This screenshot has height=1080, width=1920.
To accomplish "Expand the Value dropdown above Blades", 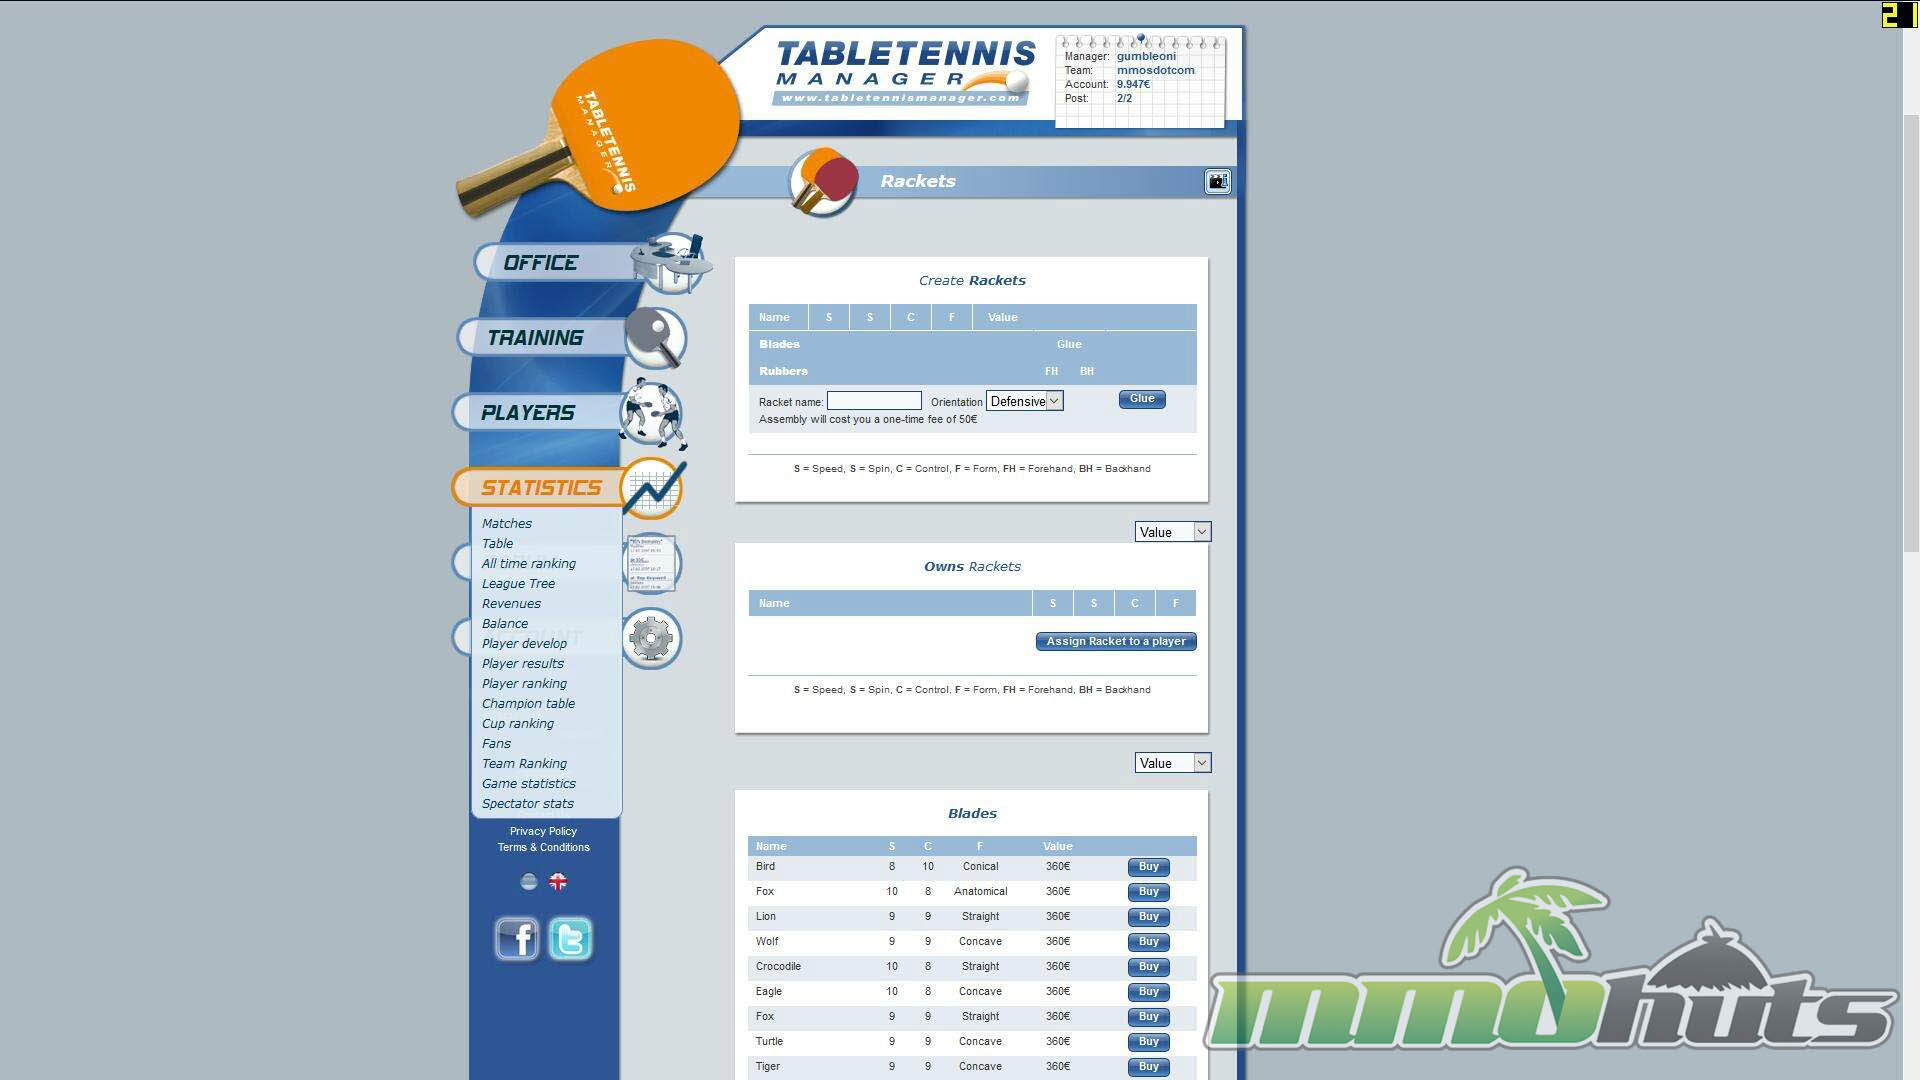I will tap(1172, 763).
